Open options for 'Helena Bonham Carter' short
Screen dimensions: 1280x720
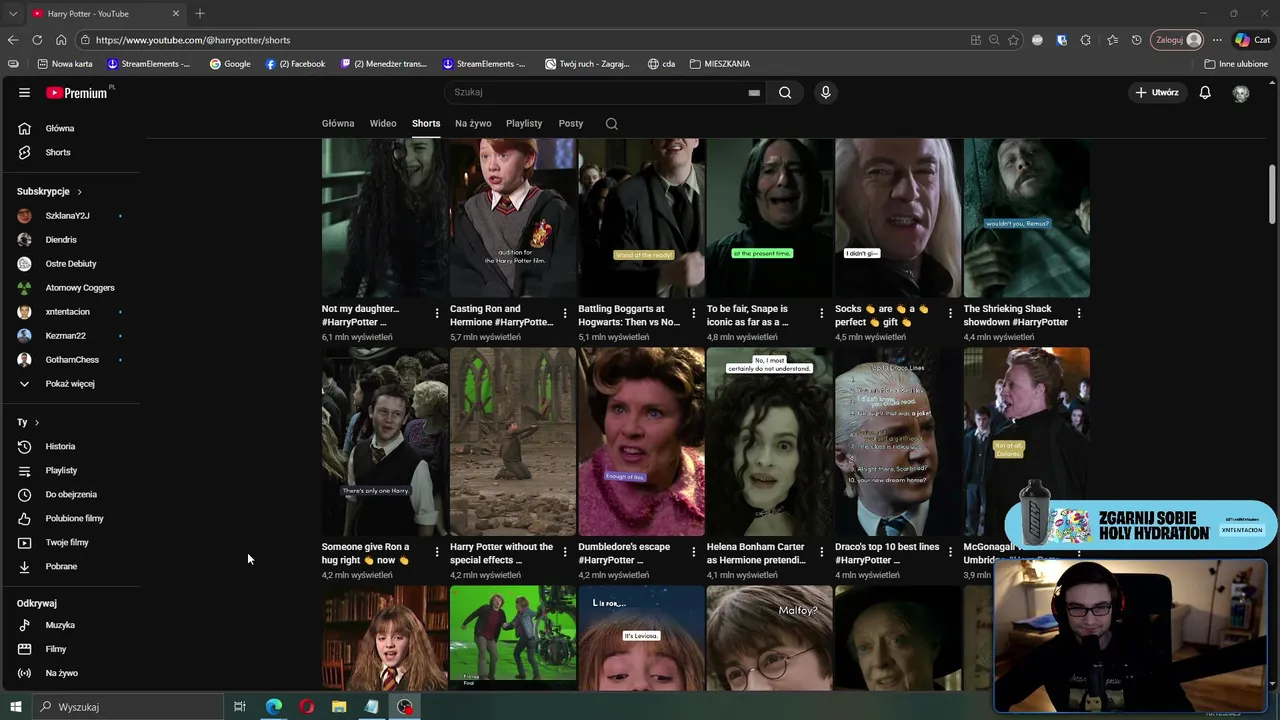click(x=822, y=552)
